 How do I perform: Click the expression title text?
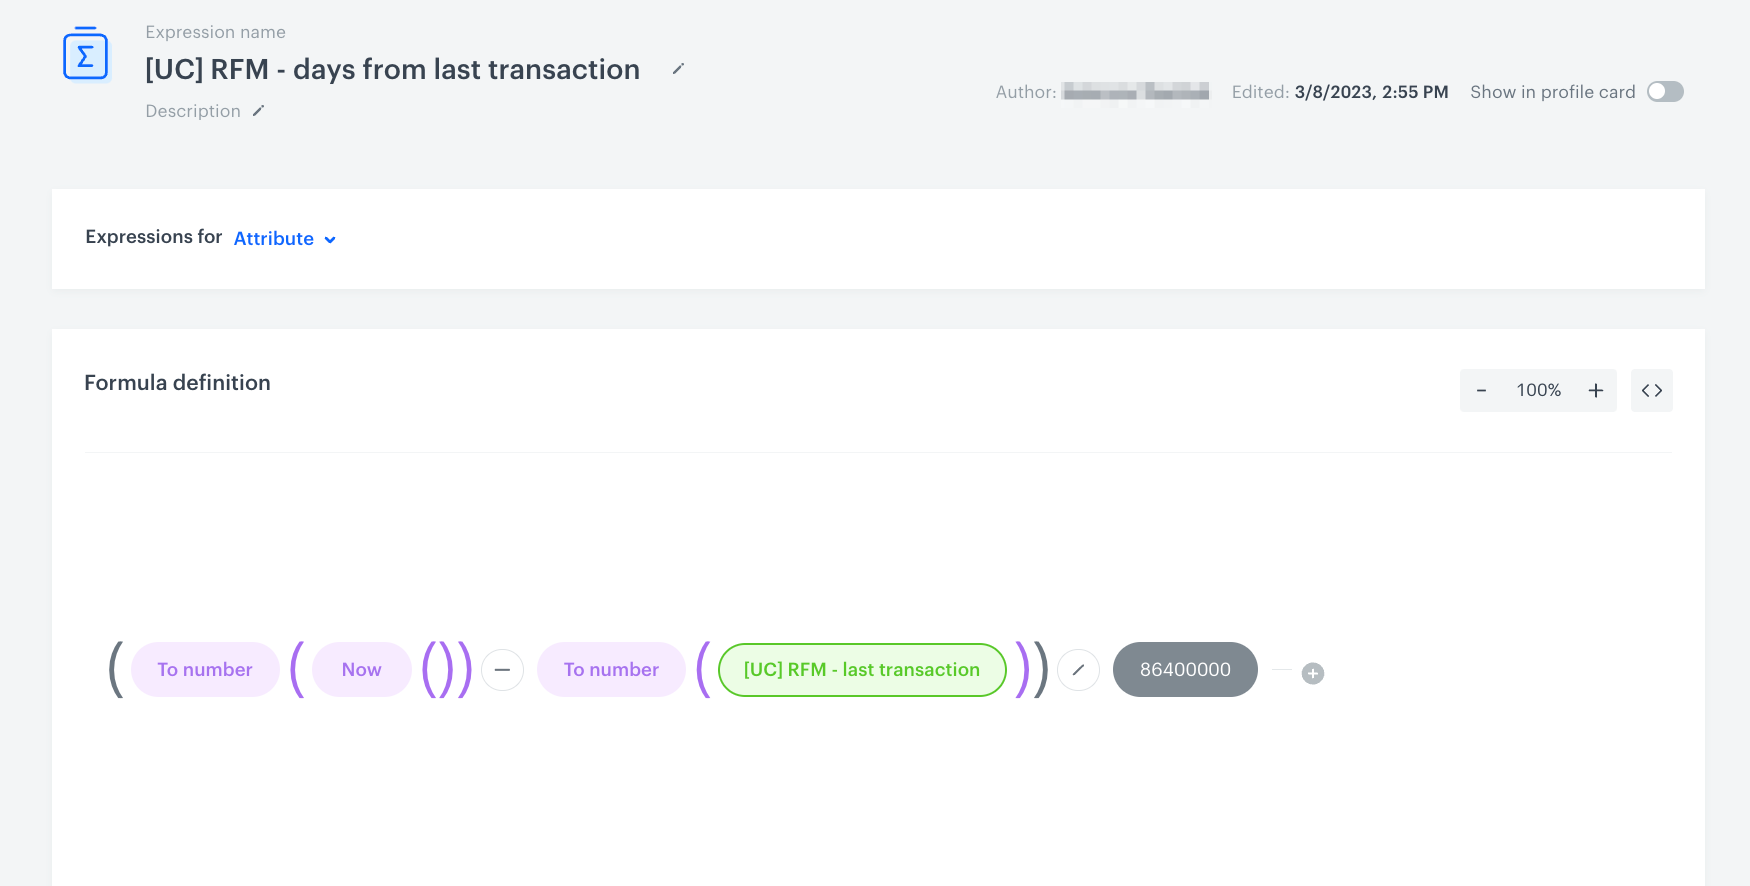click(x=392, y=70)
